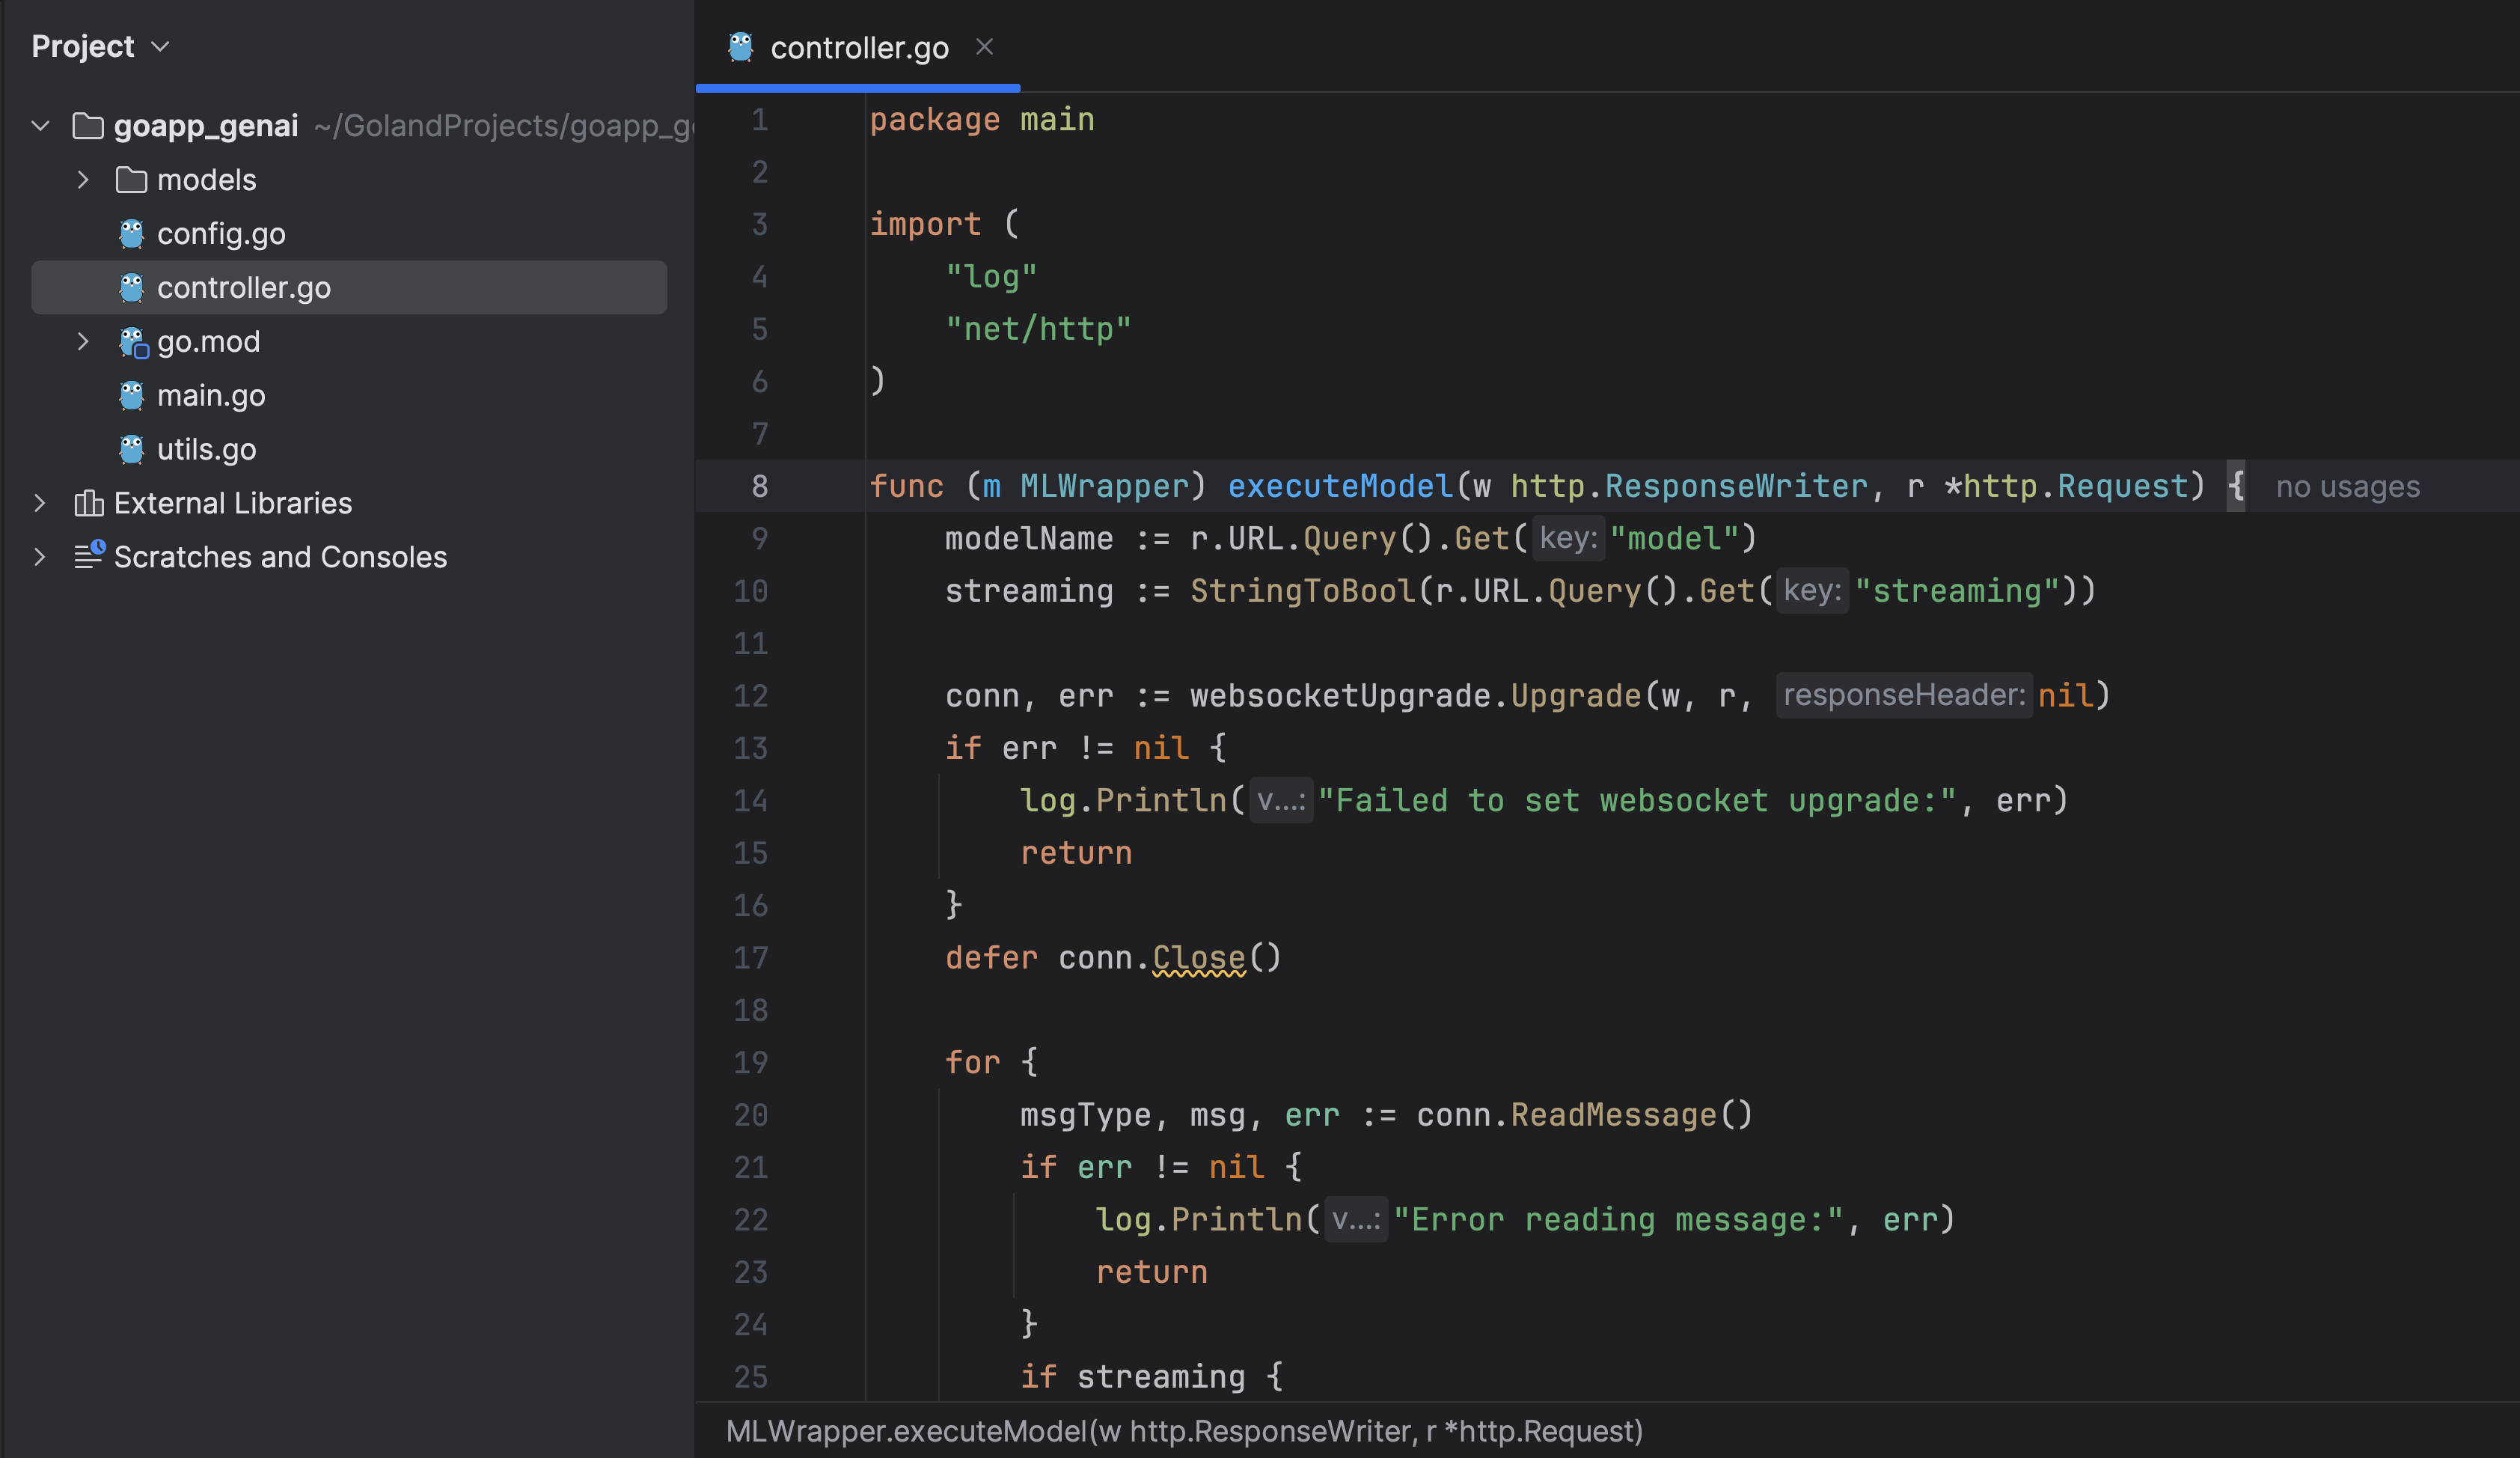Click the External Libraries icon
Image resolution: width=2520 pixels, height=1458 pixels.
(88, 503)
